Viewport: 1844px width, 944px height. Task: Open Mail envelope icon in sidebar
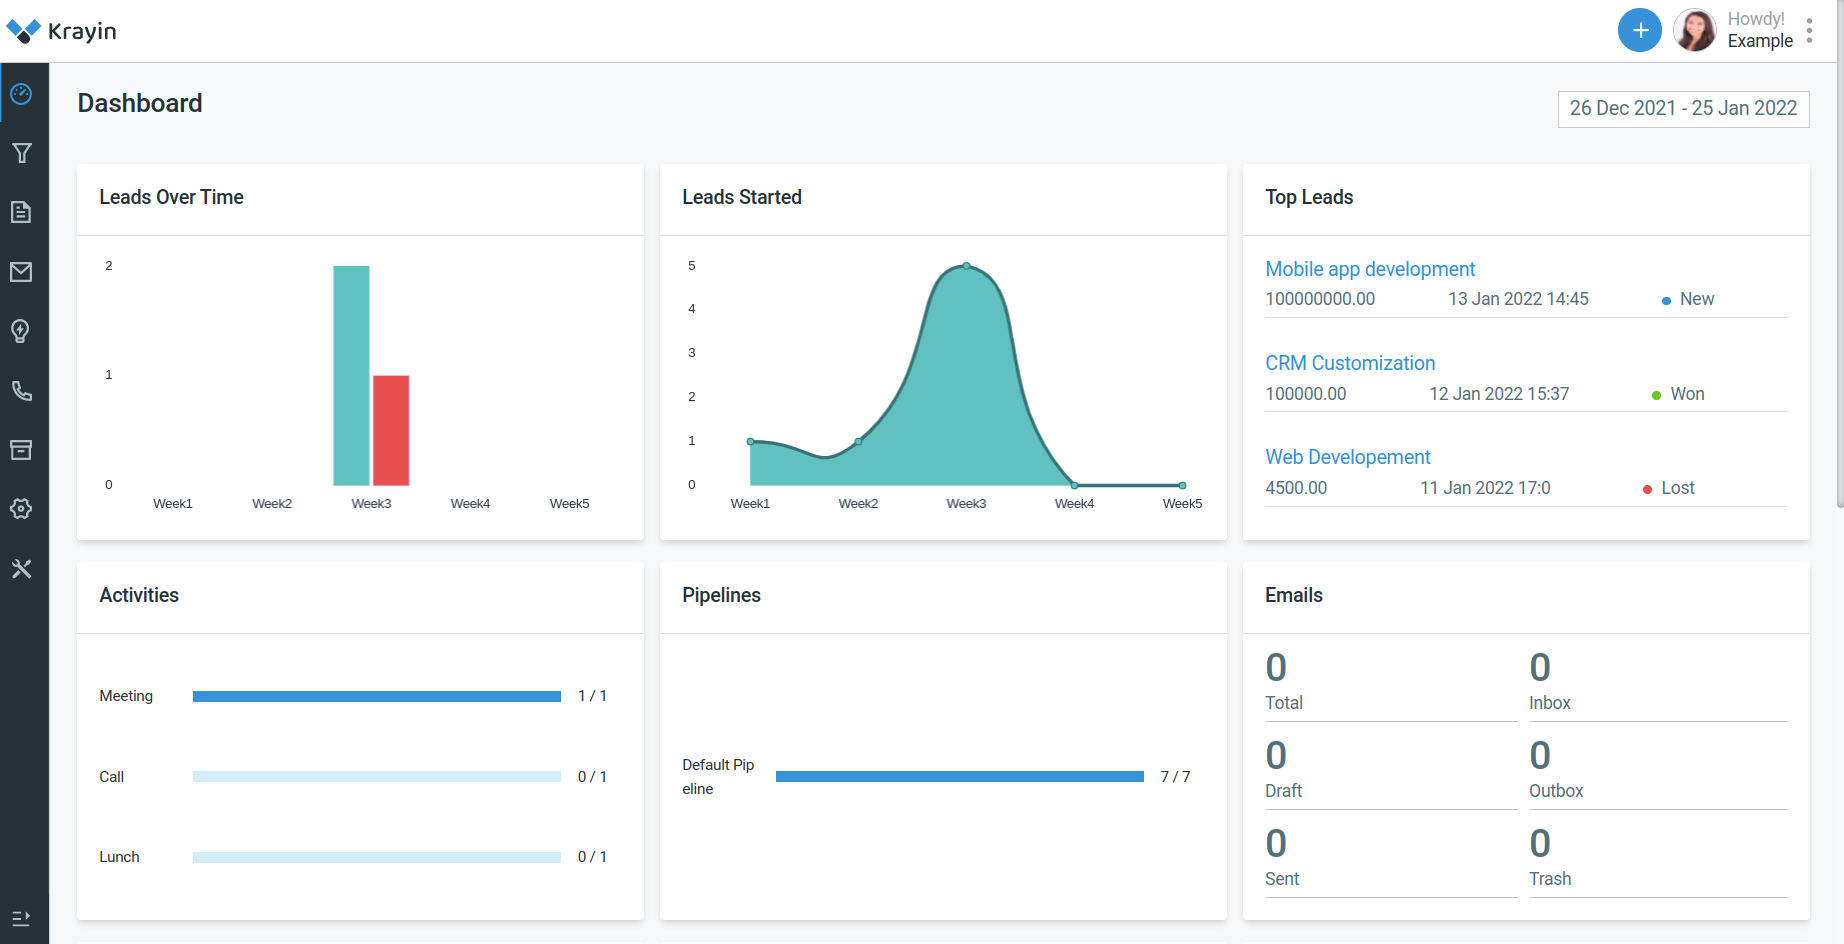(x=21, y=272)
